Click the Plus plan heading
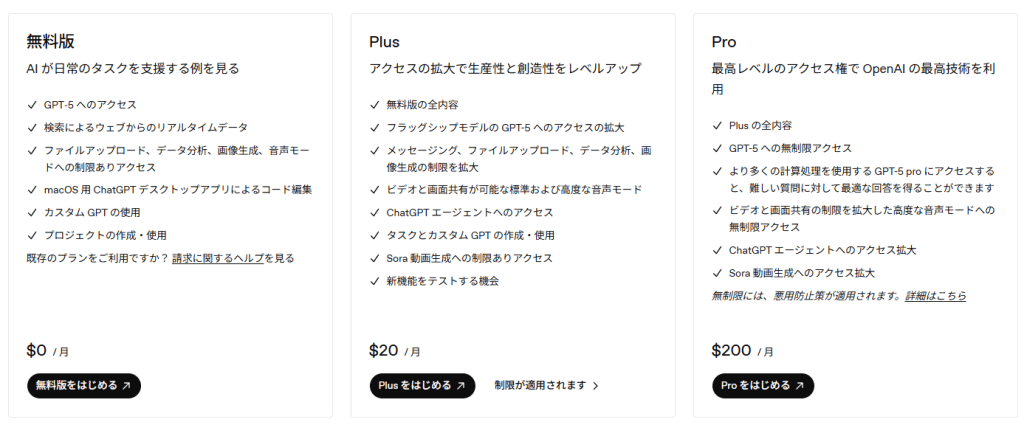 coord(384,42)
